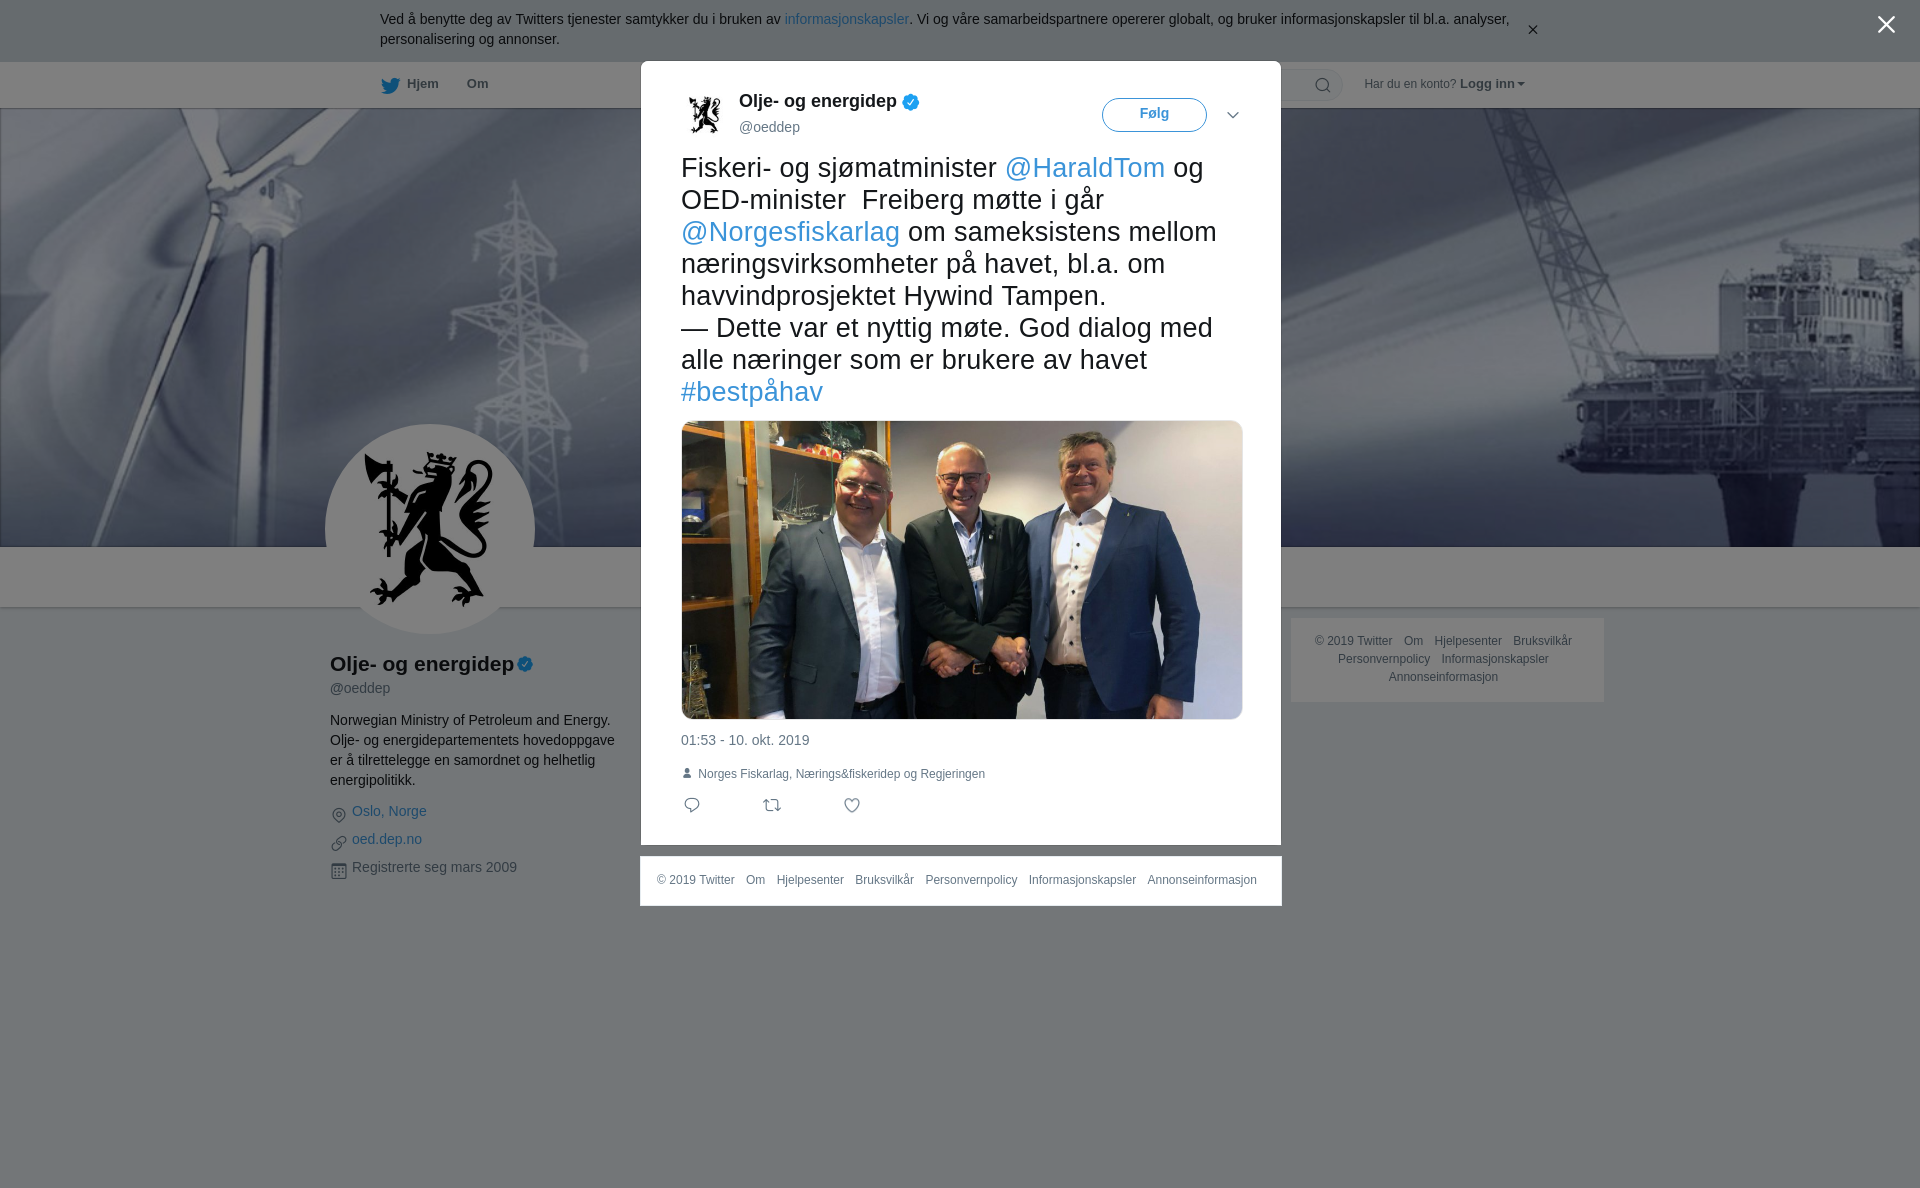Open the tweet photo of three men
The height and width of the screenshot is (1188, 1920).
(962, 570)
